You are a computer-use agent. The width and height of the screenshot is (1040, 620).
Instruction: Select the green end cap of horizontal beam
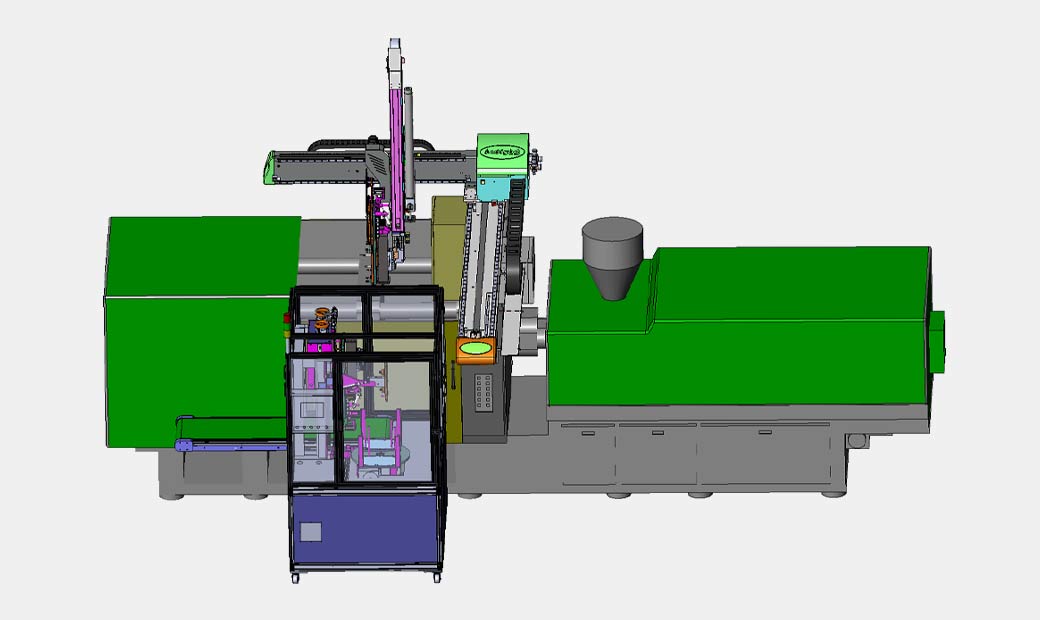tap(268, 167)
